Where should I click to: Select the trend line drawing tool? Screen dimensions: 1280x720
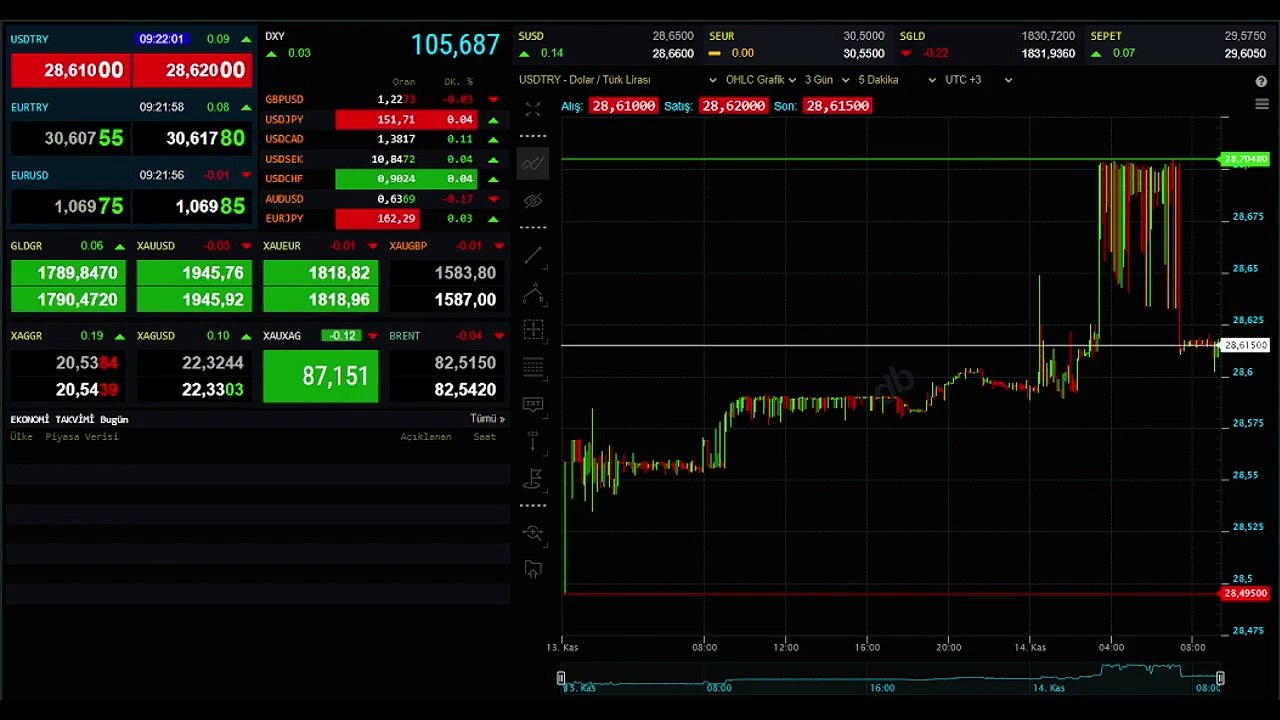(533, 256)
